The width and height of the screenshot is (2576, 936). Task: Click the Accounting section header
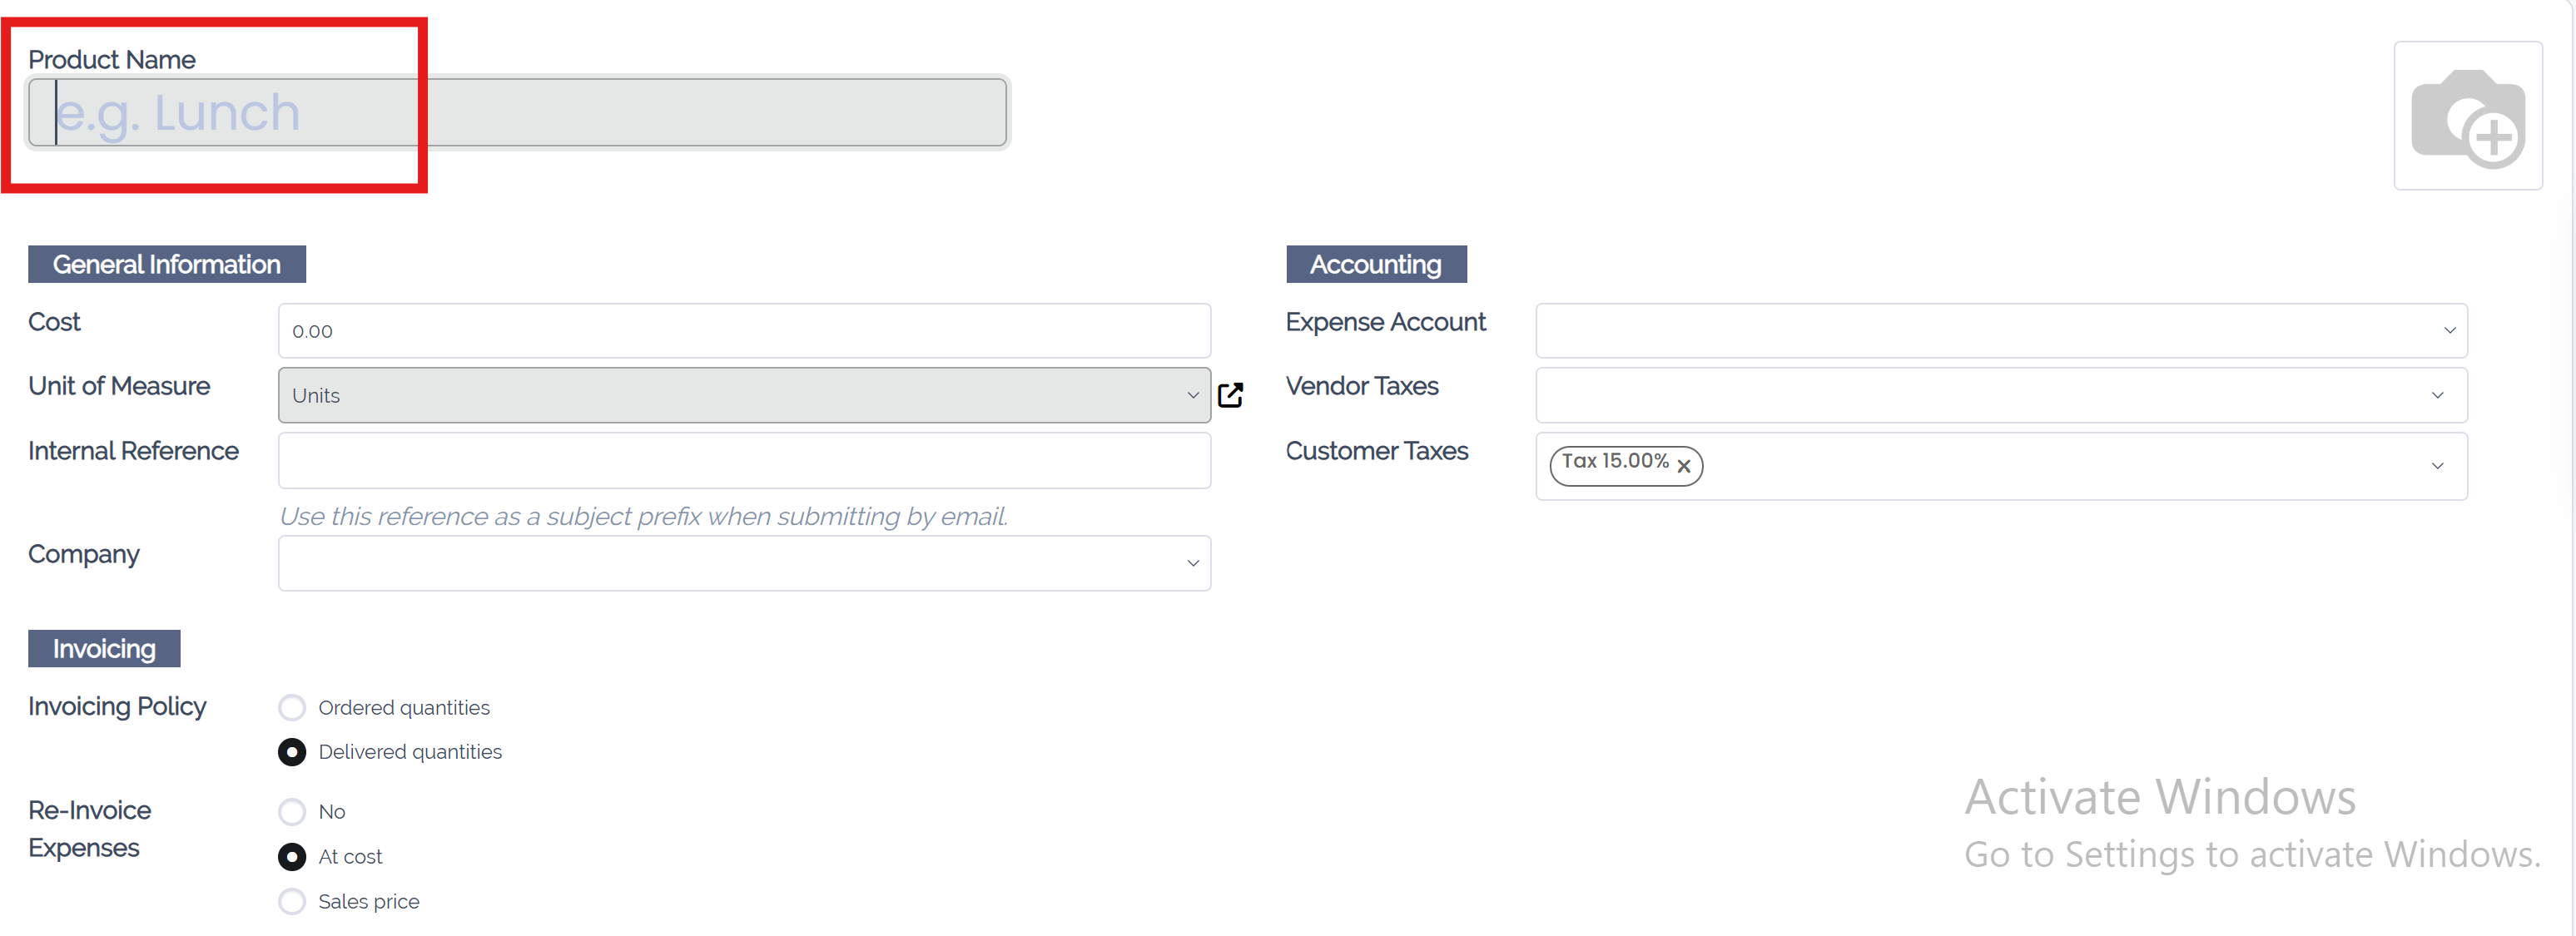(x=1375, y=264)
